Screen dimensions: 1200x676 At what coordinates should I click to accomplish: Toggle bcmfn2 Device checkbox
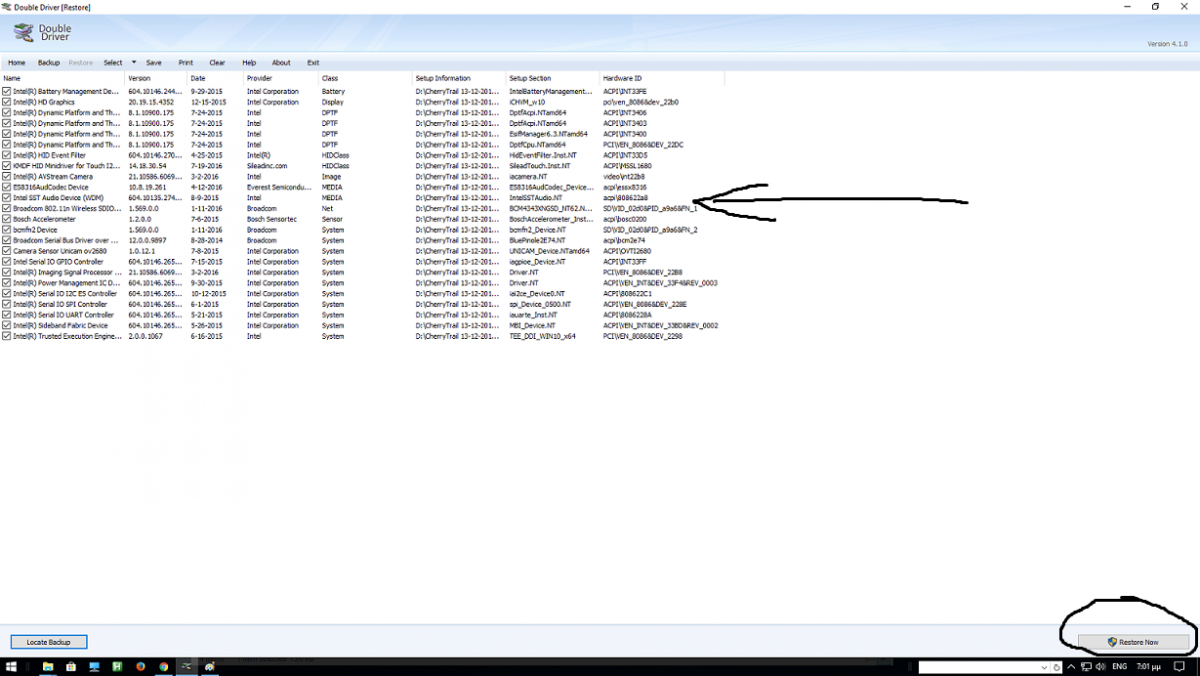pyautogui.click(x=7, y=230)
